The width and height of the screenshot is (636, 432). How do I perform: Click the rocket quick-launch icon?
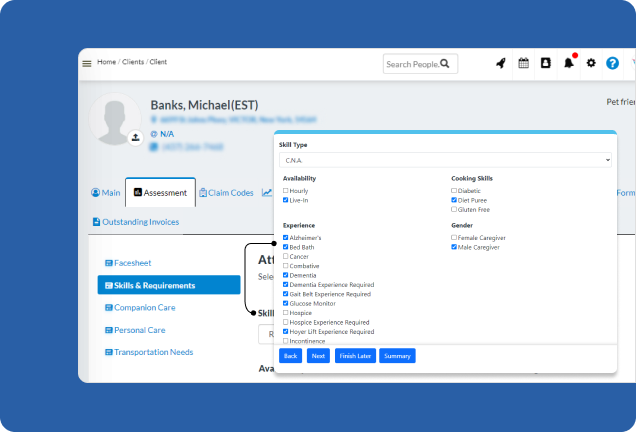[x=501, y=63]
